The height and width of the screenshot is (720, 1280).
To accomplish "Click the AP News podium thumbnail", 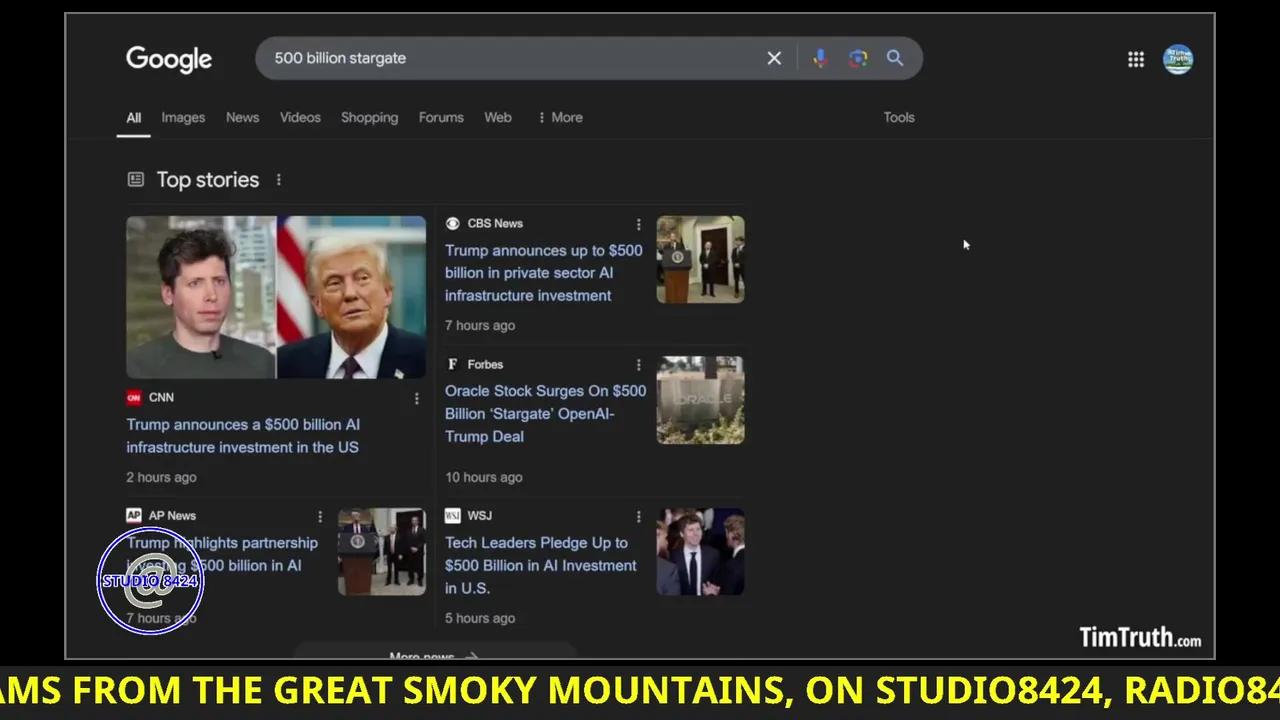I will (x=381, y=551).
